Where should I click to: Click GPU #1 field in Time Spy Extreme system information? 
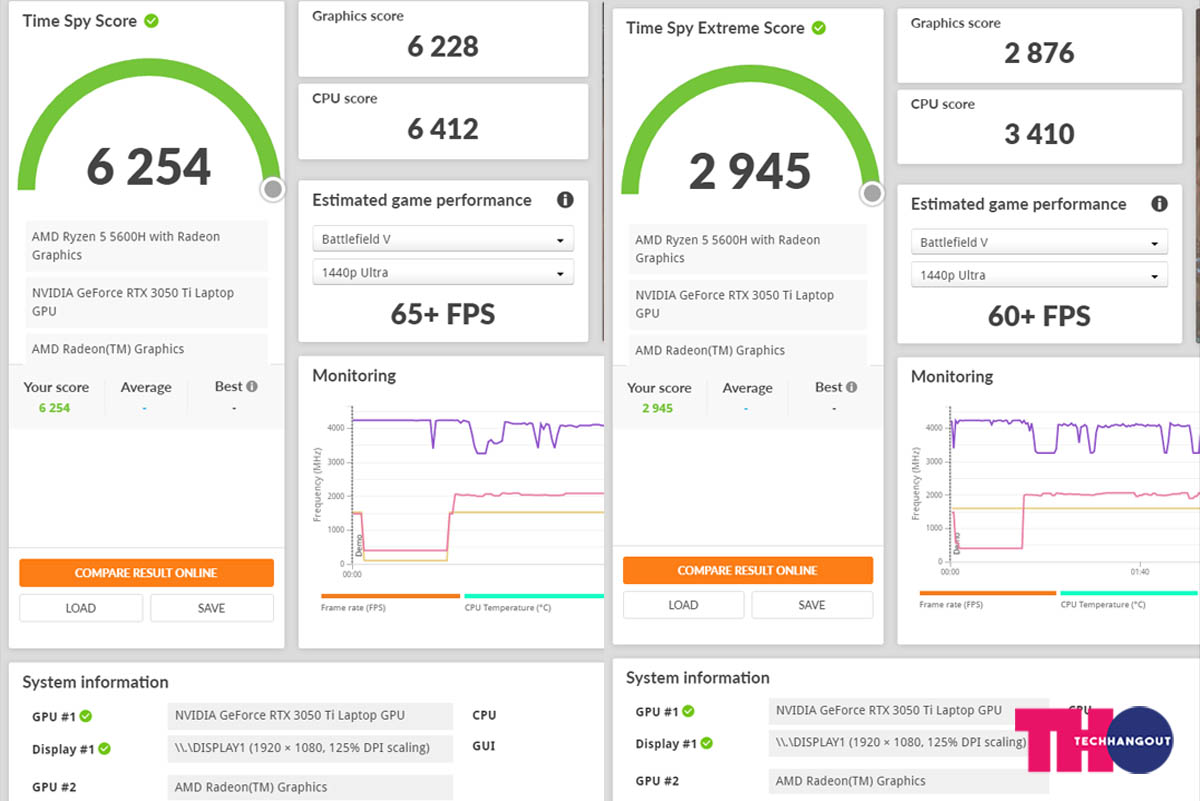[909, 710]
